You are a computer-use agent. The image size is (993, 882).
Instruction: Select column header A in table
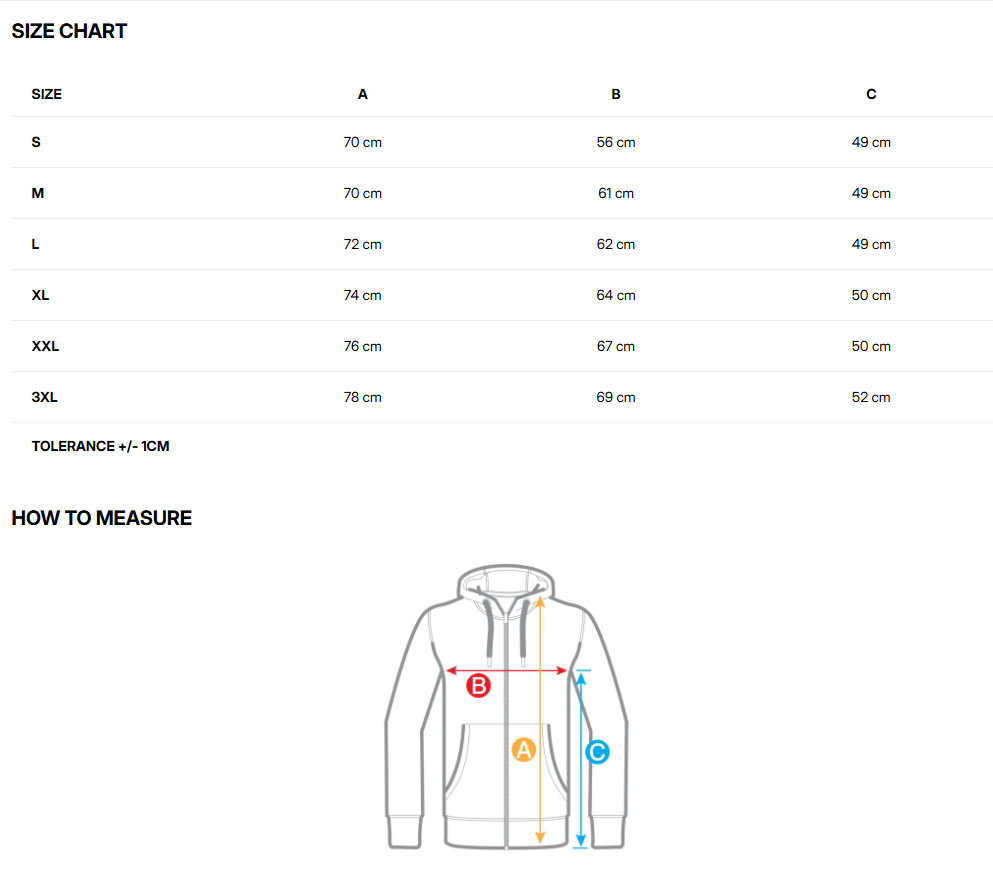(x=363, y=94)
